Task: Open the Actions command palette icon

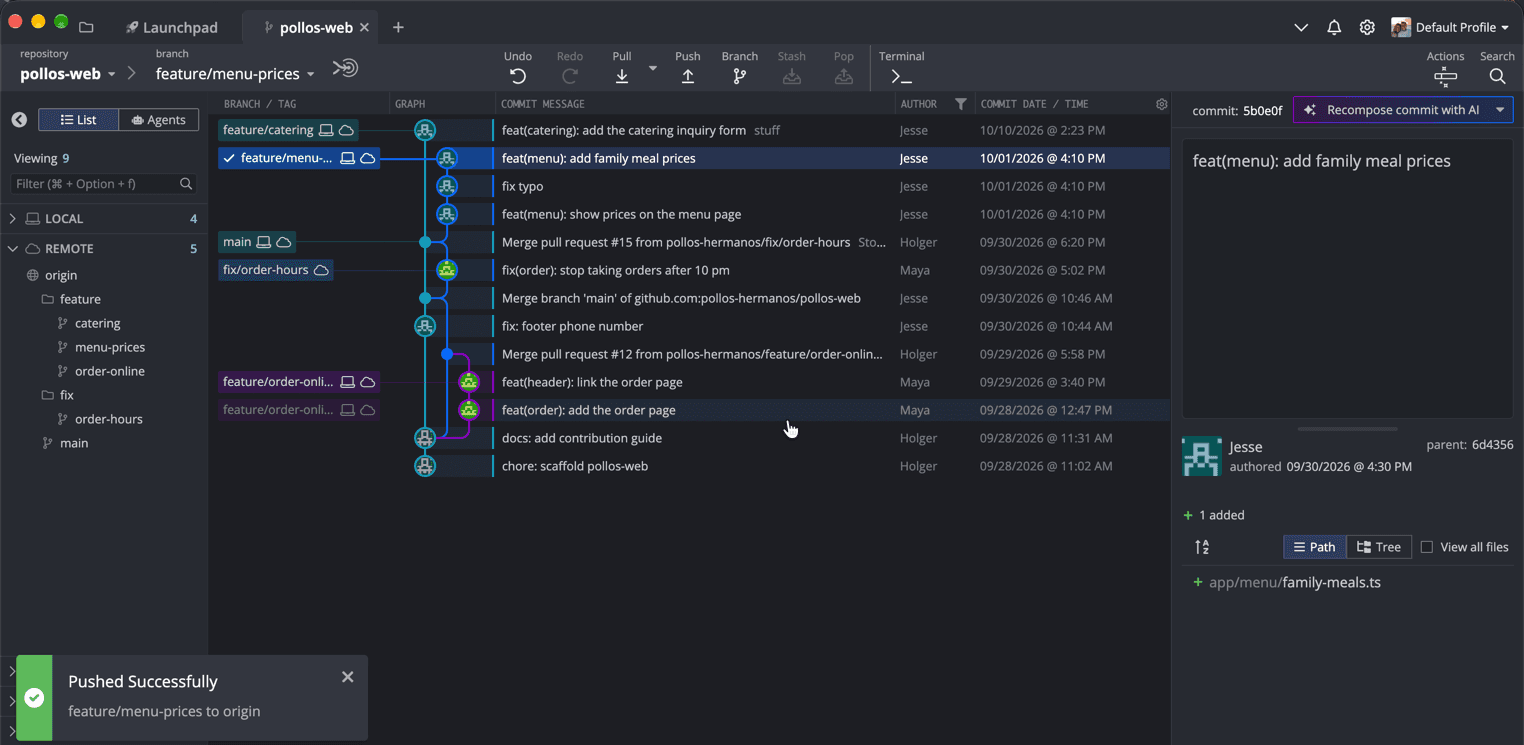Action: tap(1445, 76)
